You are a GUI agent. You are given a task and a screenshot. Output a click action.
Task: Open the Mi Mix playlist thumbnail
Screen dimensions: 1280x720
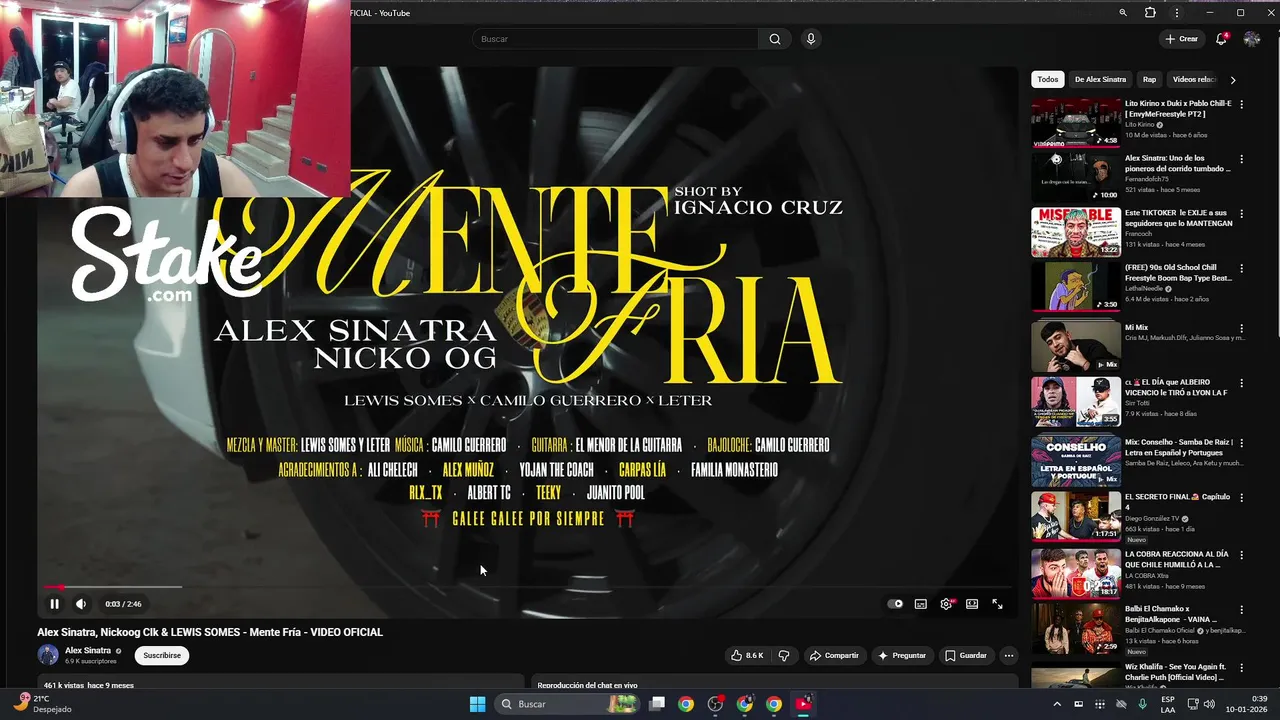point(1076,347)
